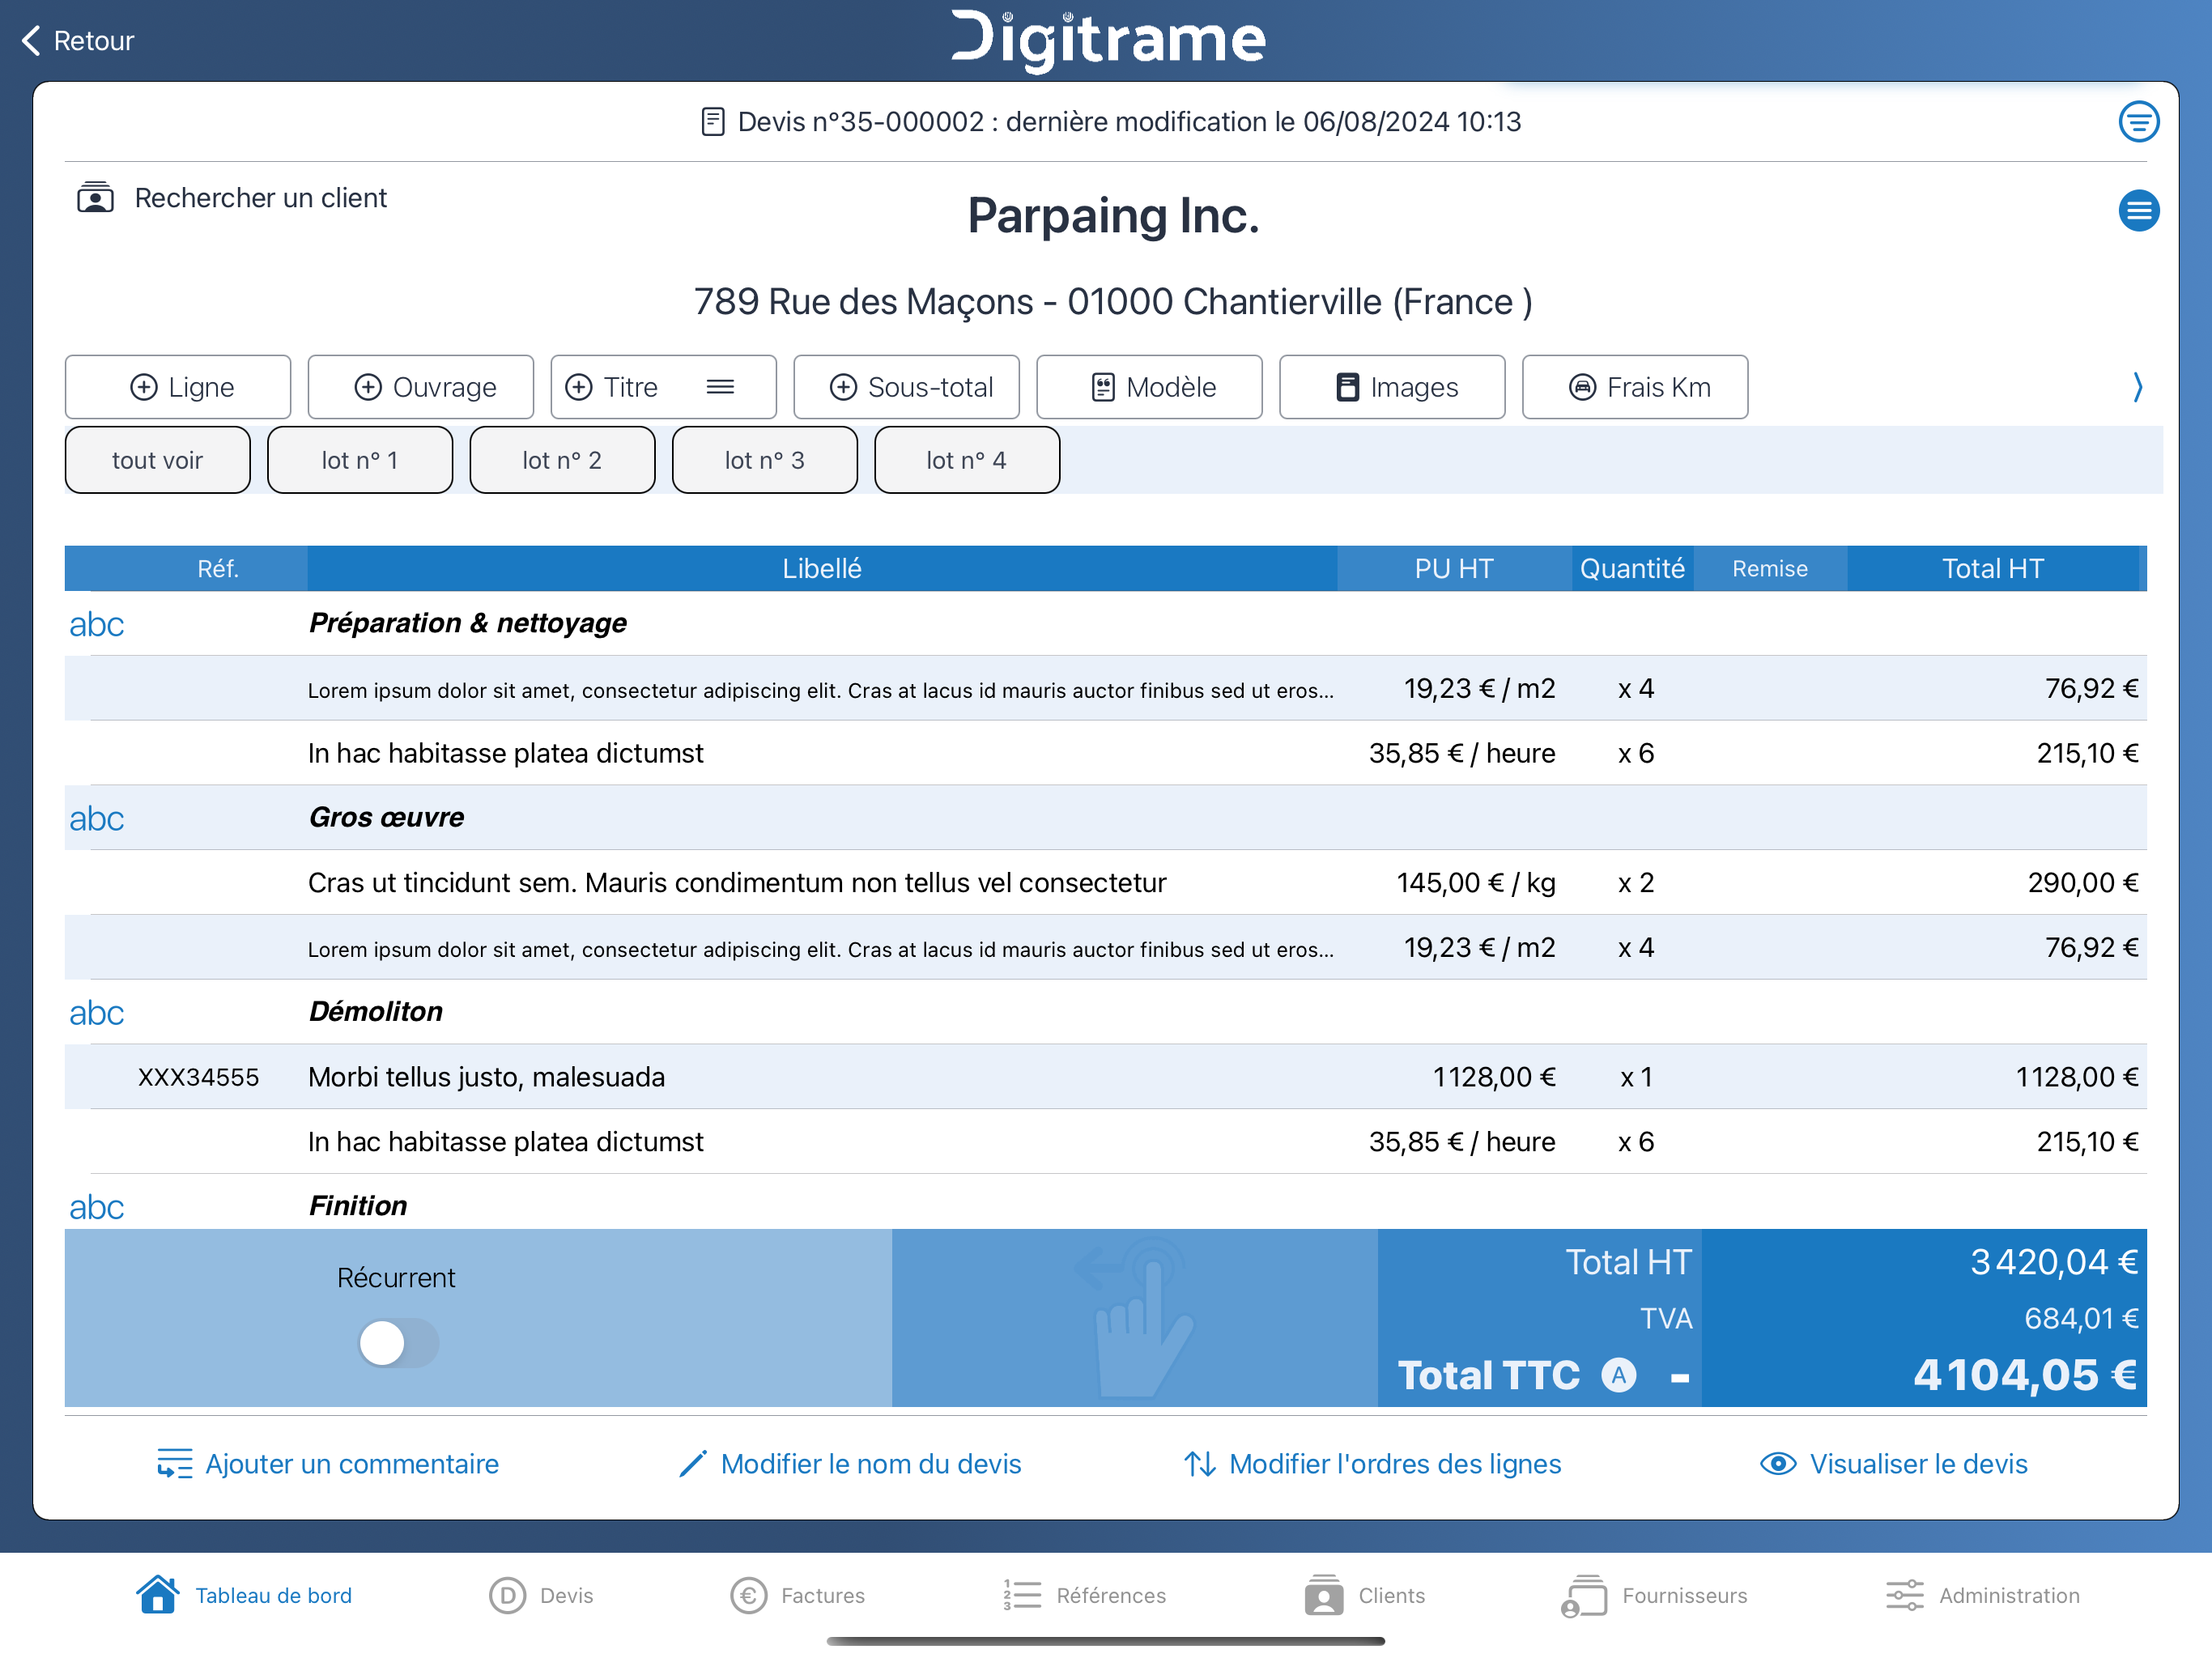Click the Remise column header
The height and width of the screenshot is (1658, 2212).
coord(1769,568)
